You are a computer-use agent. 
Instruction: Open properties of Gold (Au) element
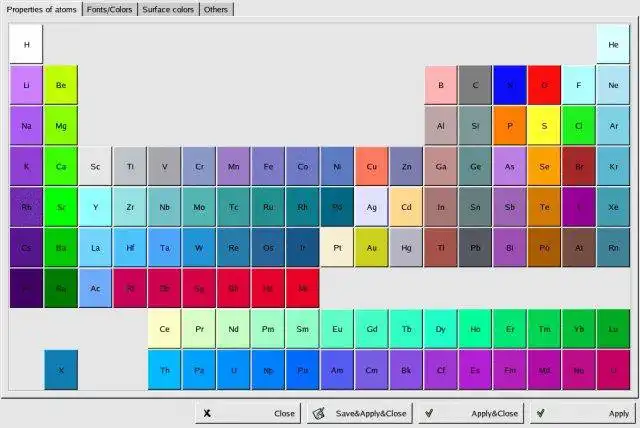coord(371,248)
